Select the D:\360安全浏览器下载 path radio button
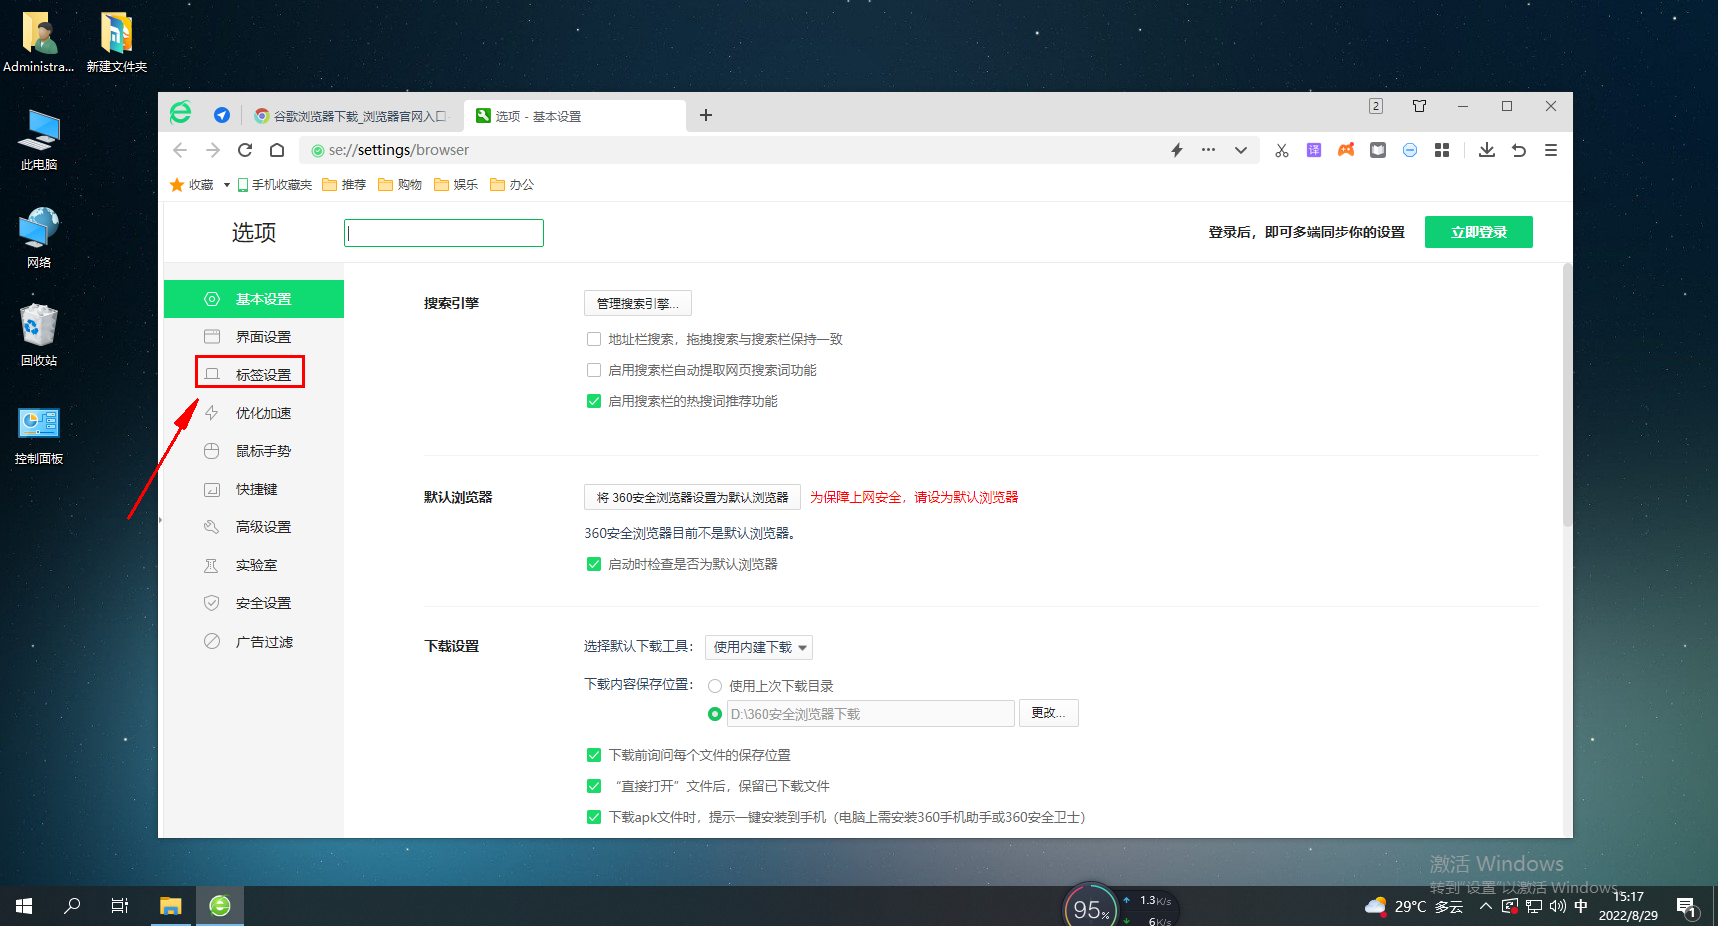Screen dimensions: 1718x926 pos(715,714)
